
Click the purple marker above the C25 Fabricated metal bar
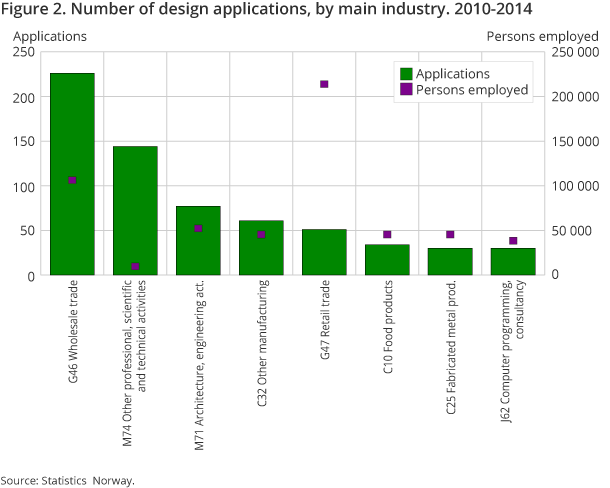click(450, 234)
